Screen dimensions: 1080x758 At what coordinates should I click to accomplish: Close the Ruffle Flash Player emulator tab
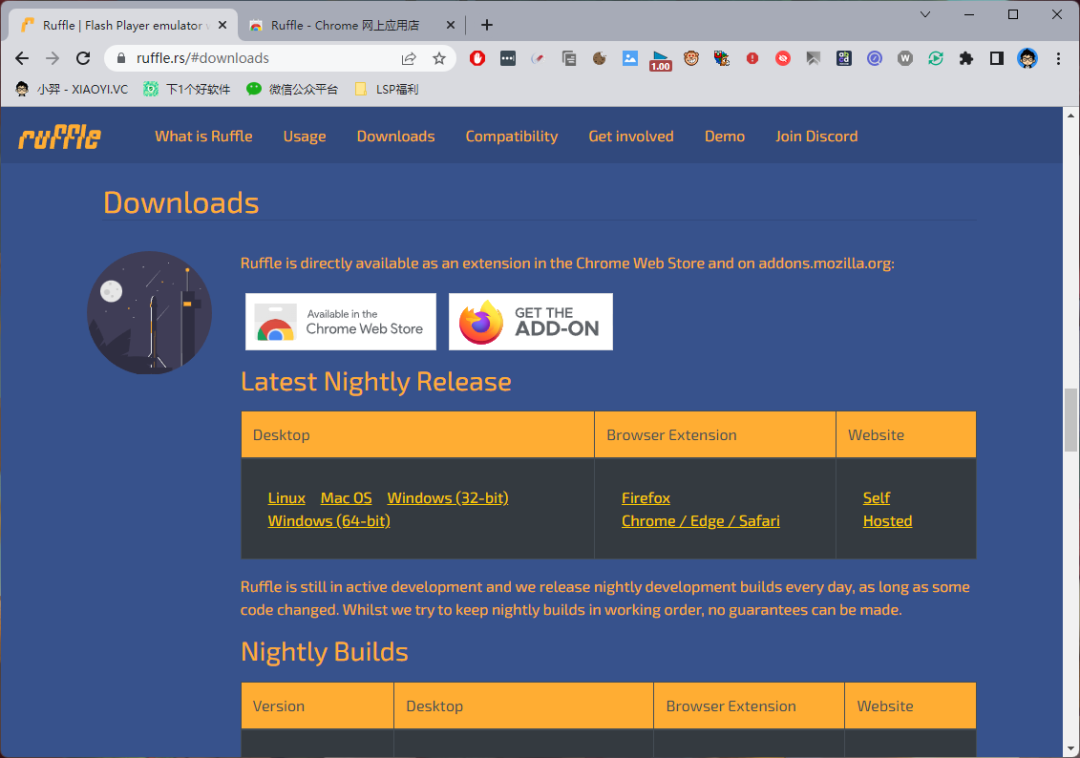coord(222,25)
